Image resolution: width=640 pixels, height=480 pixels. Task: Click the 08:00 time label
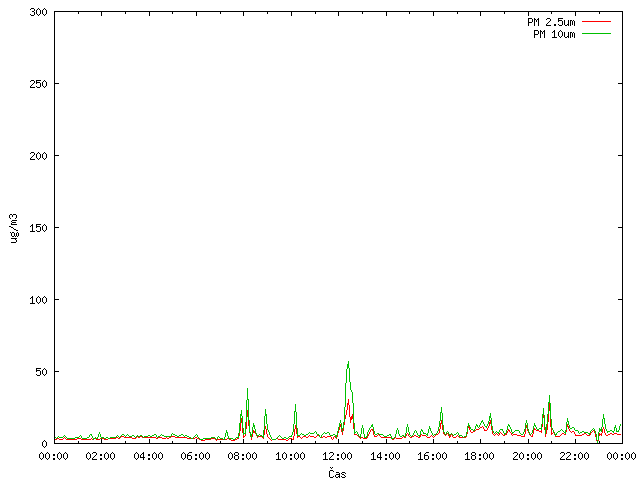tap(242, 456)
